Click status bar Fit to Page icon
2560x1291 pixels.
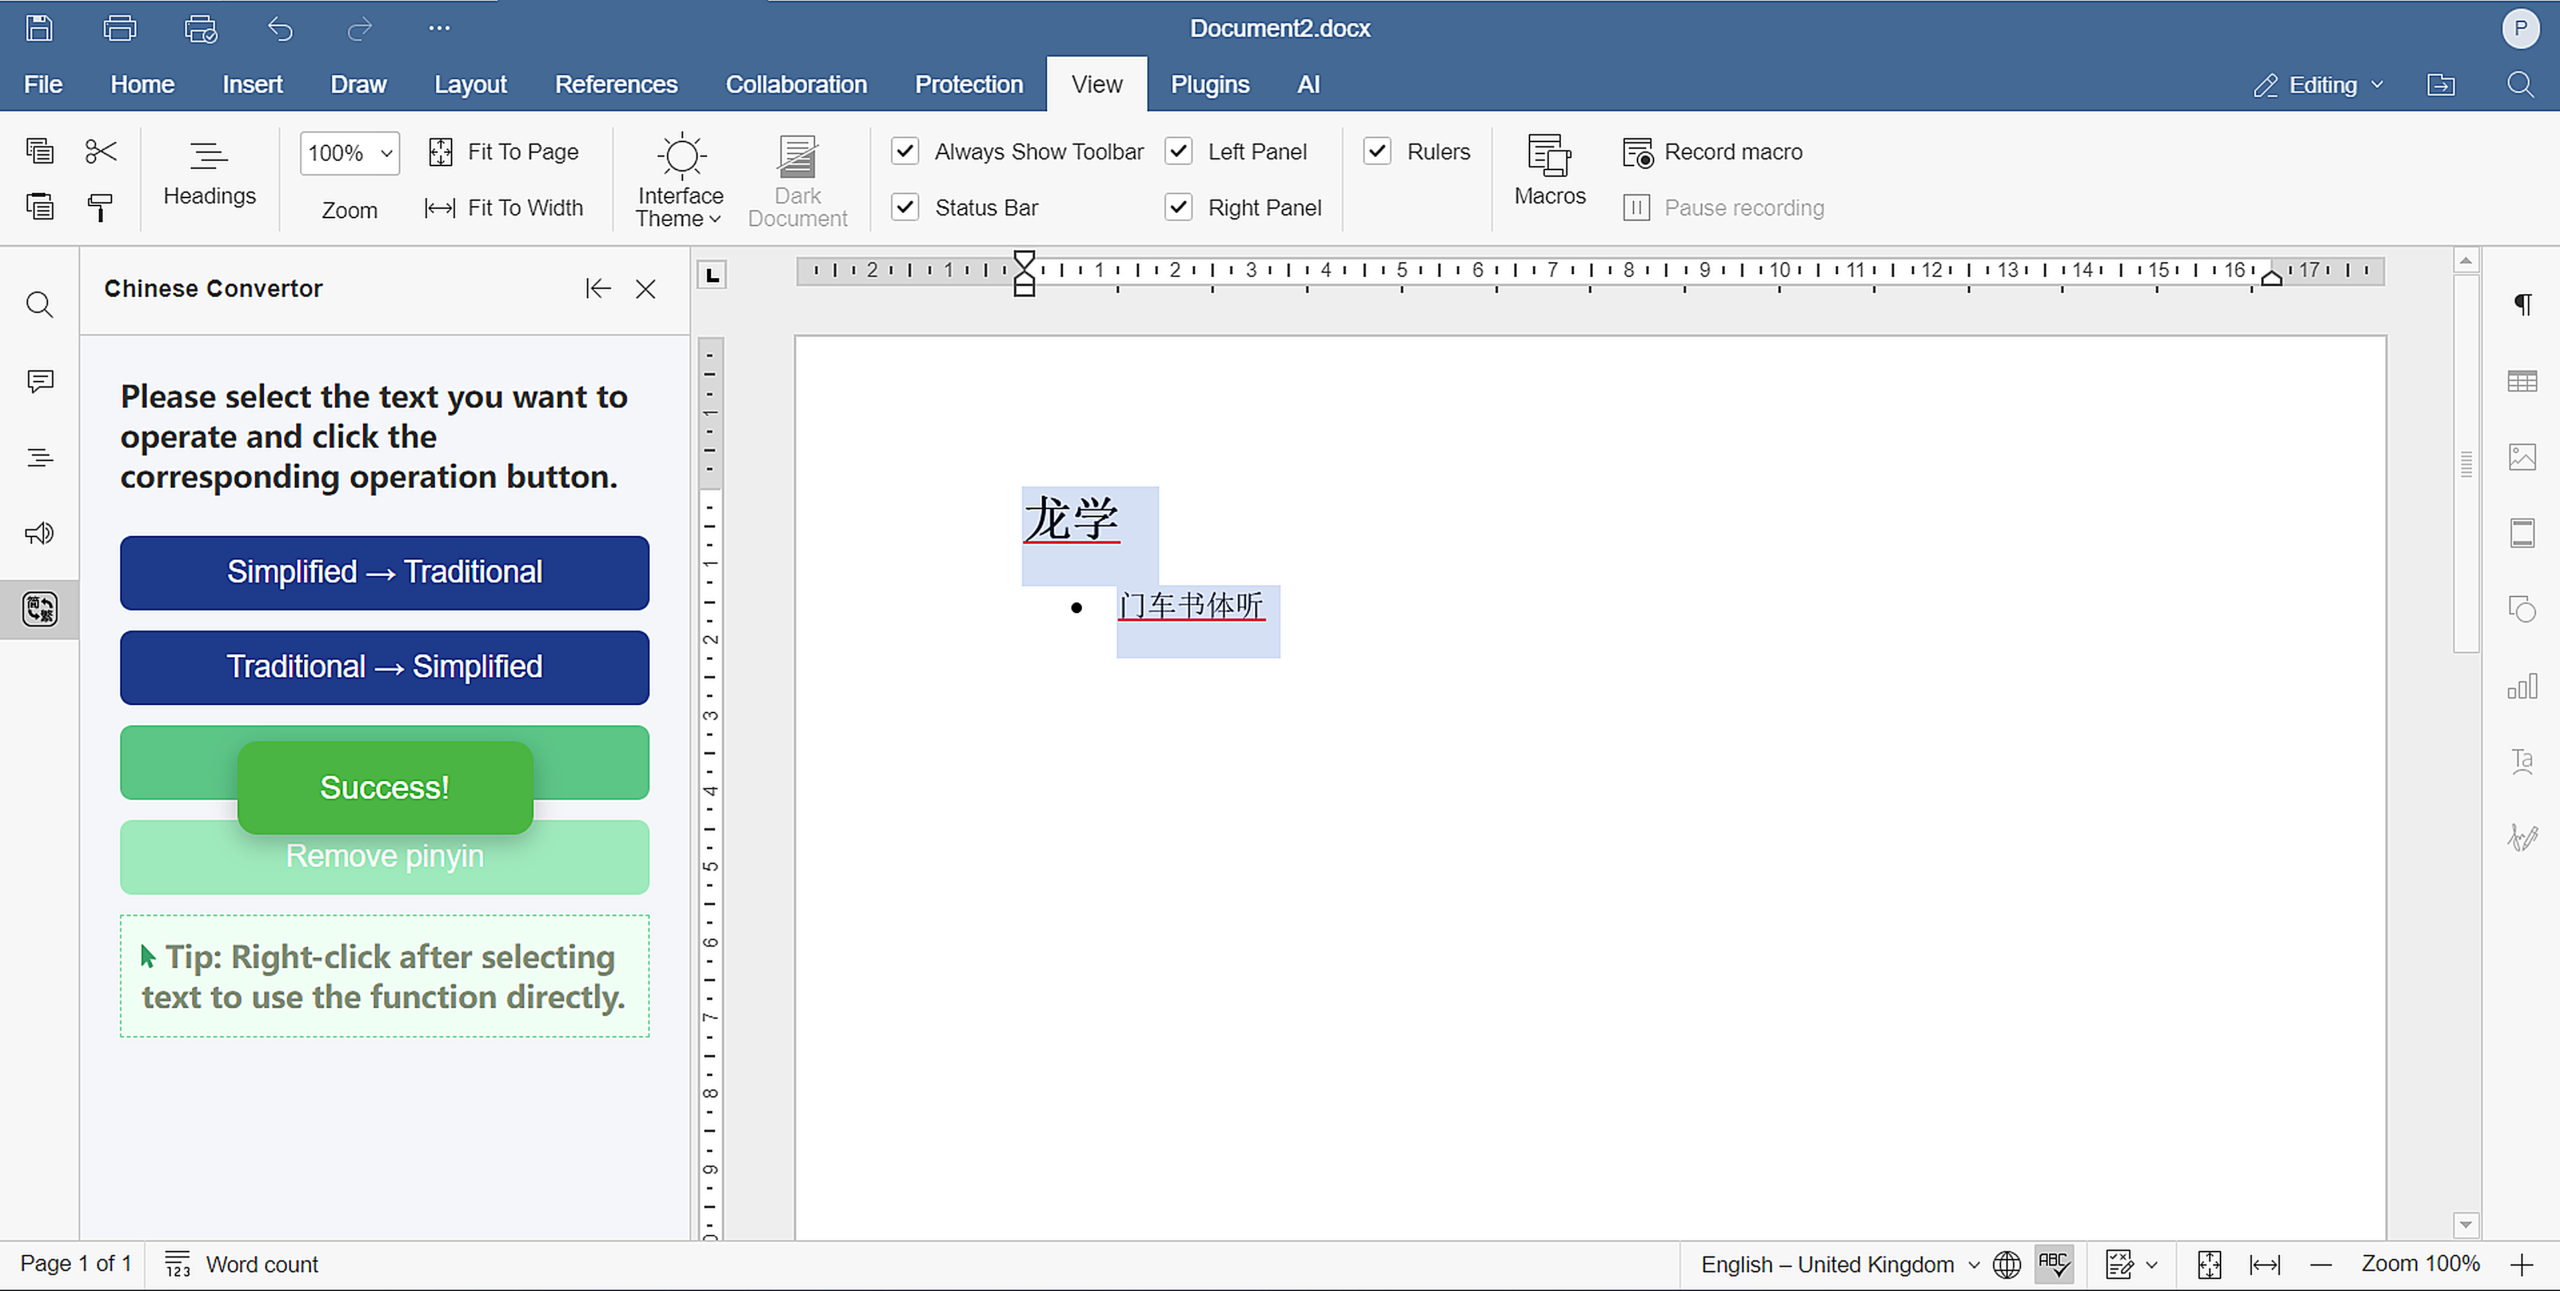click(x=2209, y=1265)
